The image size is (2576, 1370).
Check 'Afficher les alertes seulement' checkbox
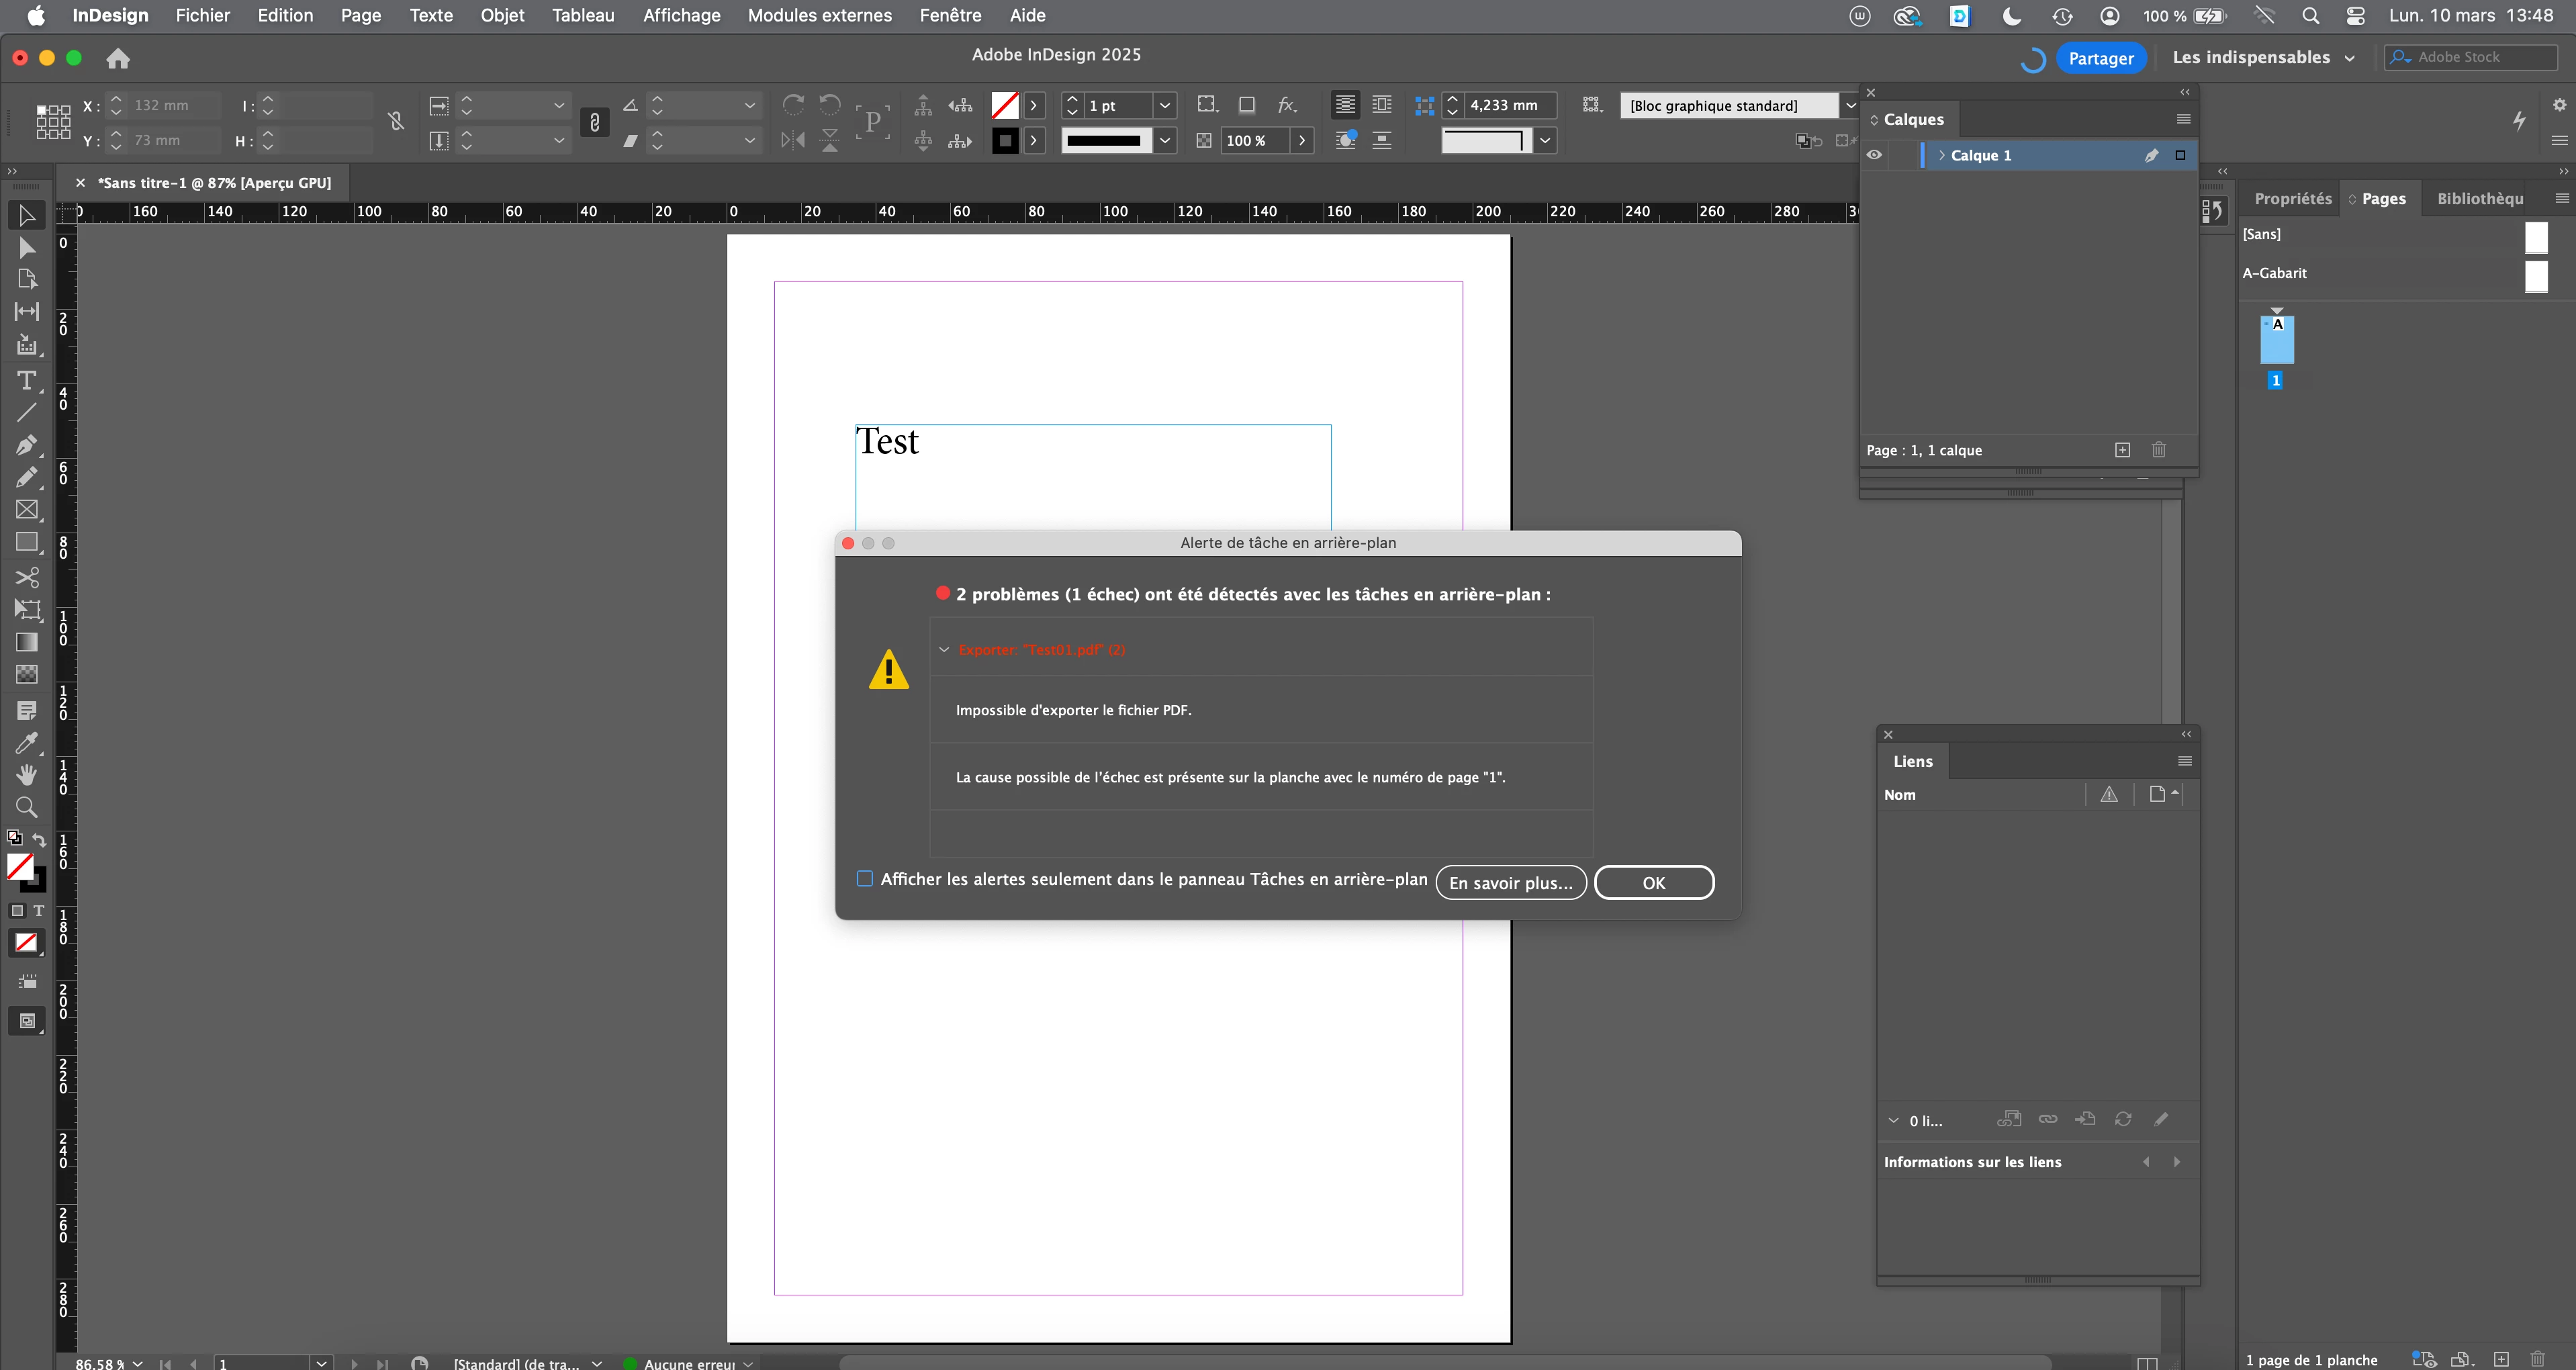click(865, 879)
